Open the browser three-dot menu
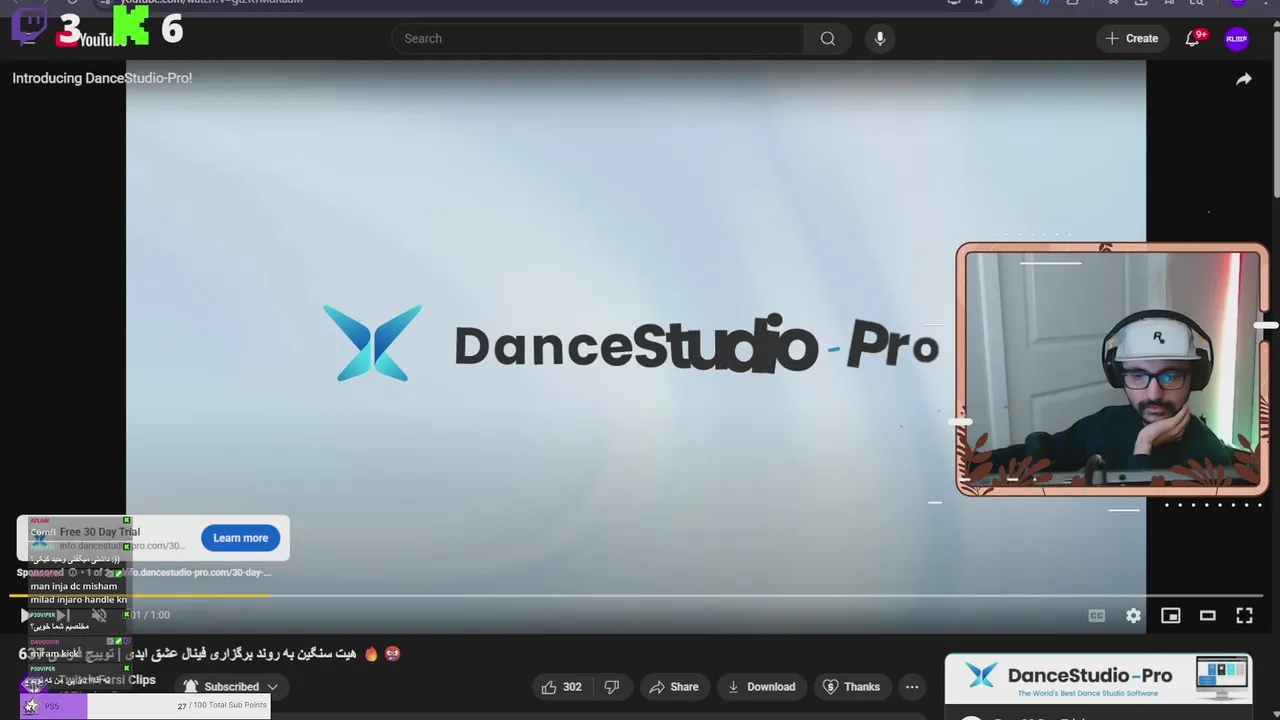 1268,3
